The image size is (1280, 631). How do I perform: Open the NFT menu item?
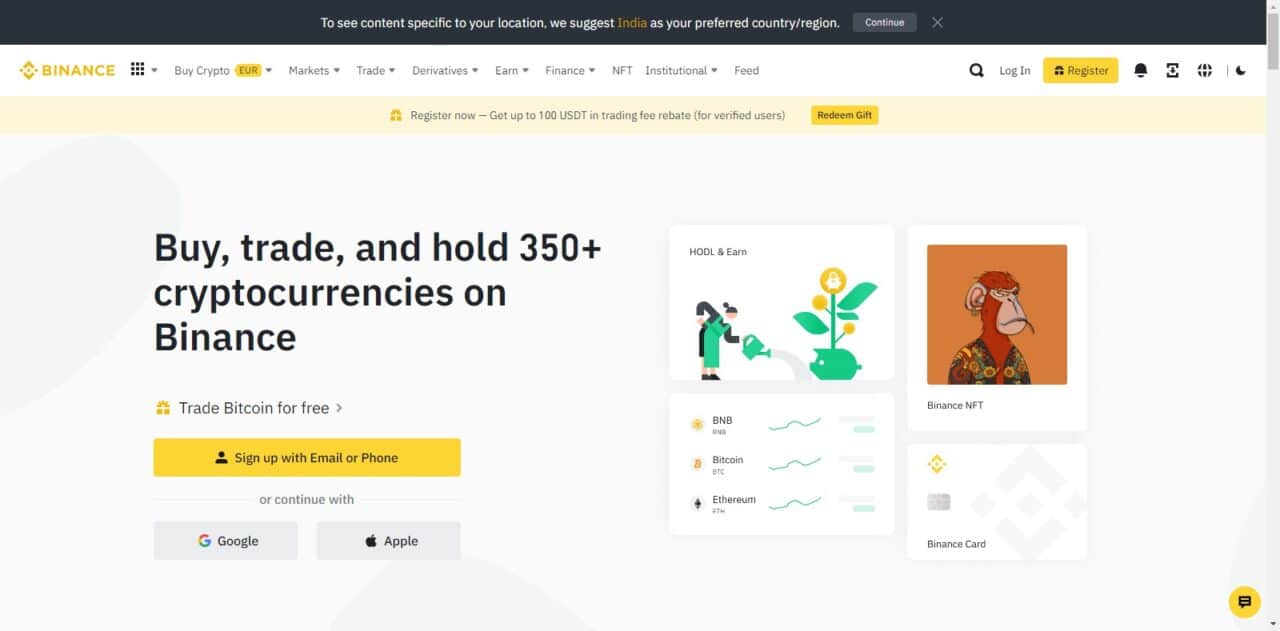622,70
